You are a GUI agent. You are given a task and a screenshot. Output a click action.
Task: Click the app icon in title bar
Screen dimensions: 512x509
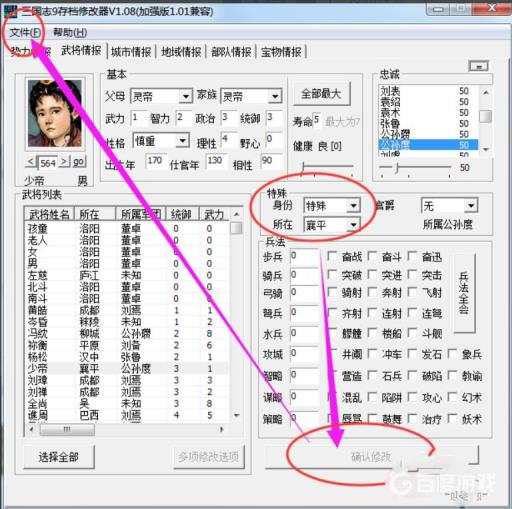[11, 12]
